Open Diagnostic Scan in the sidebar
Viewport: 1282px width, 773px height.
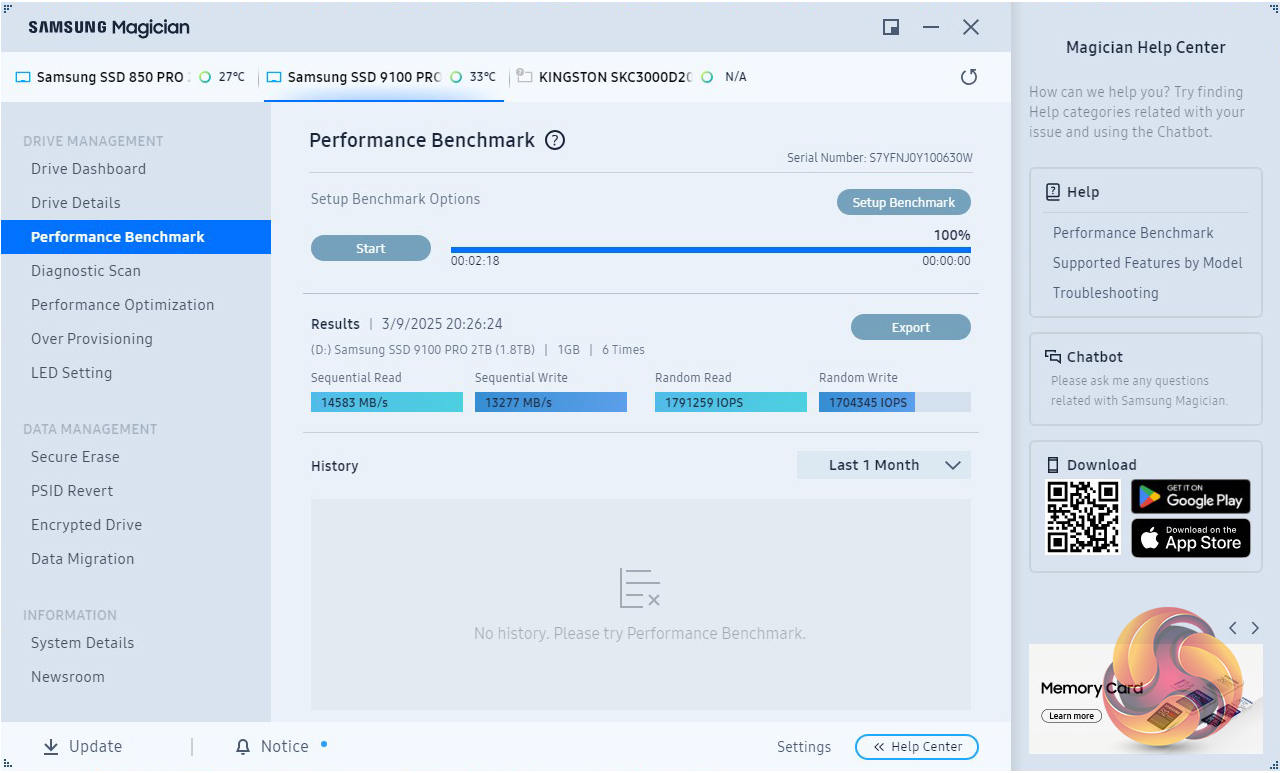click(x=86, y=271)
